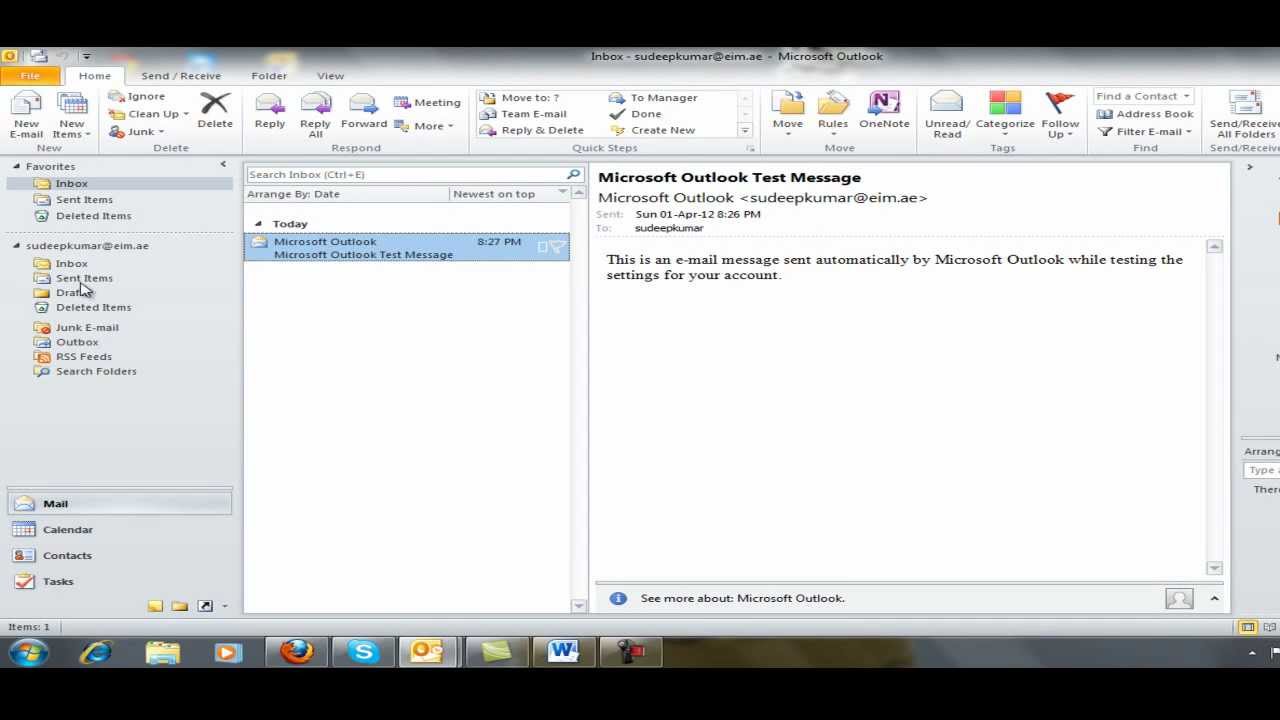This screenshot has height=720, width=1280.
Task: Select the Microsoft Outlook Test Message
Action: coord(406,248)
